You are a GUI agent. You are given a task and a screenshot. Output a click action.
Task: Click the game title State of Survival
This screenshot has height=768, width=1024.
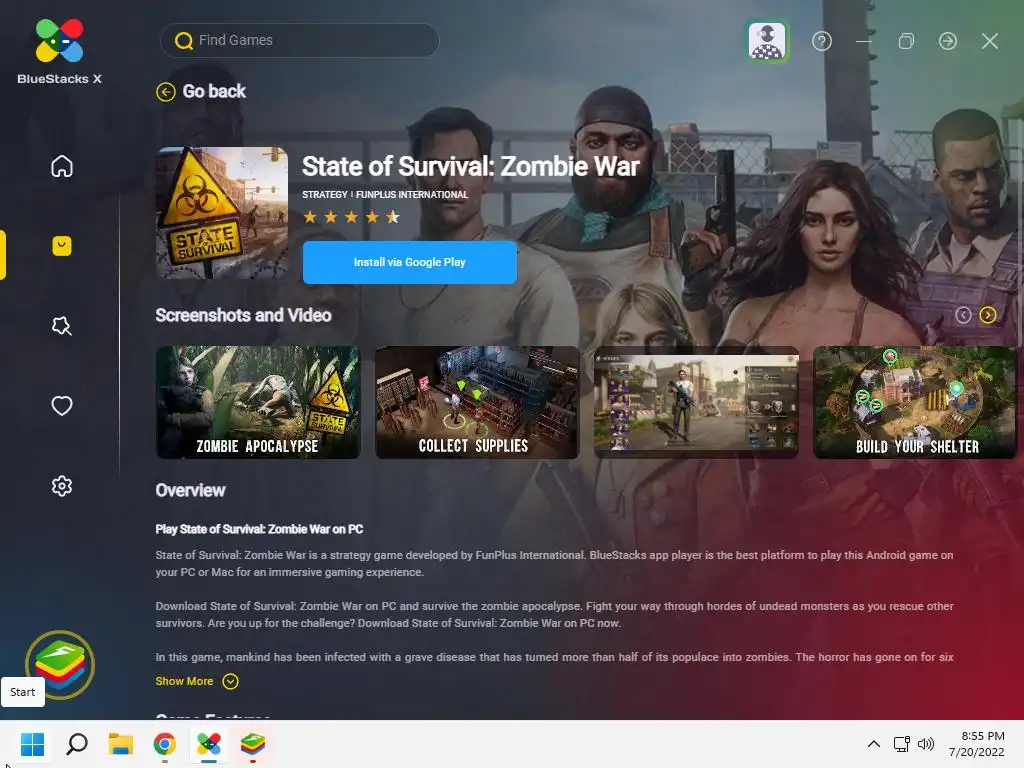[470, 167]
